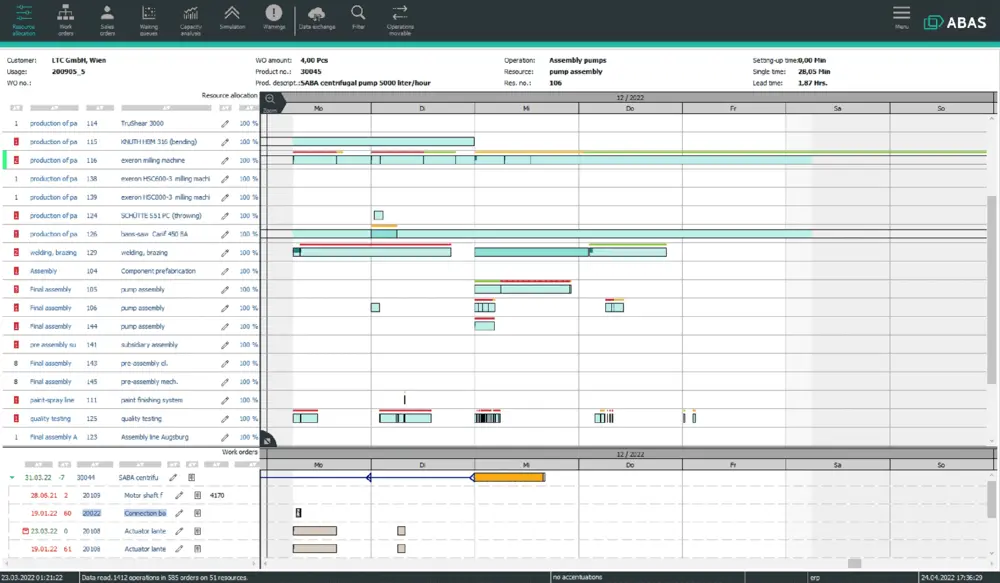Screen dimensions: 1000x583
Task: Click the Gantt zoom magnifier icon
Action: pyautogui.click(x=270, y=99)
